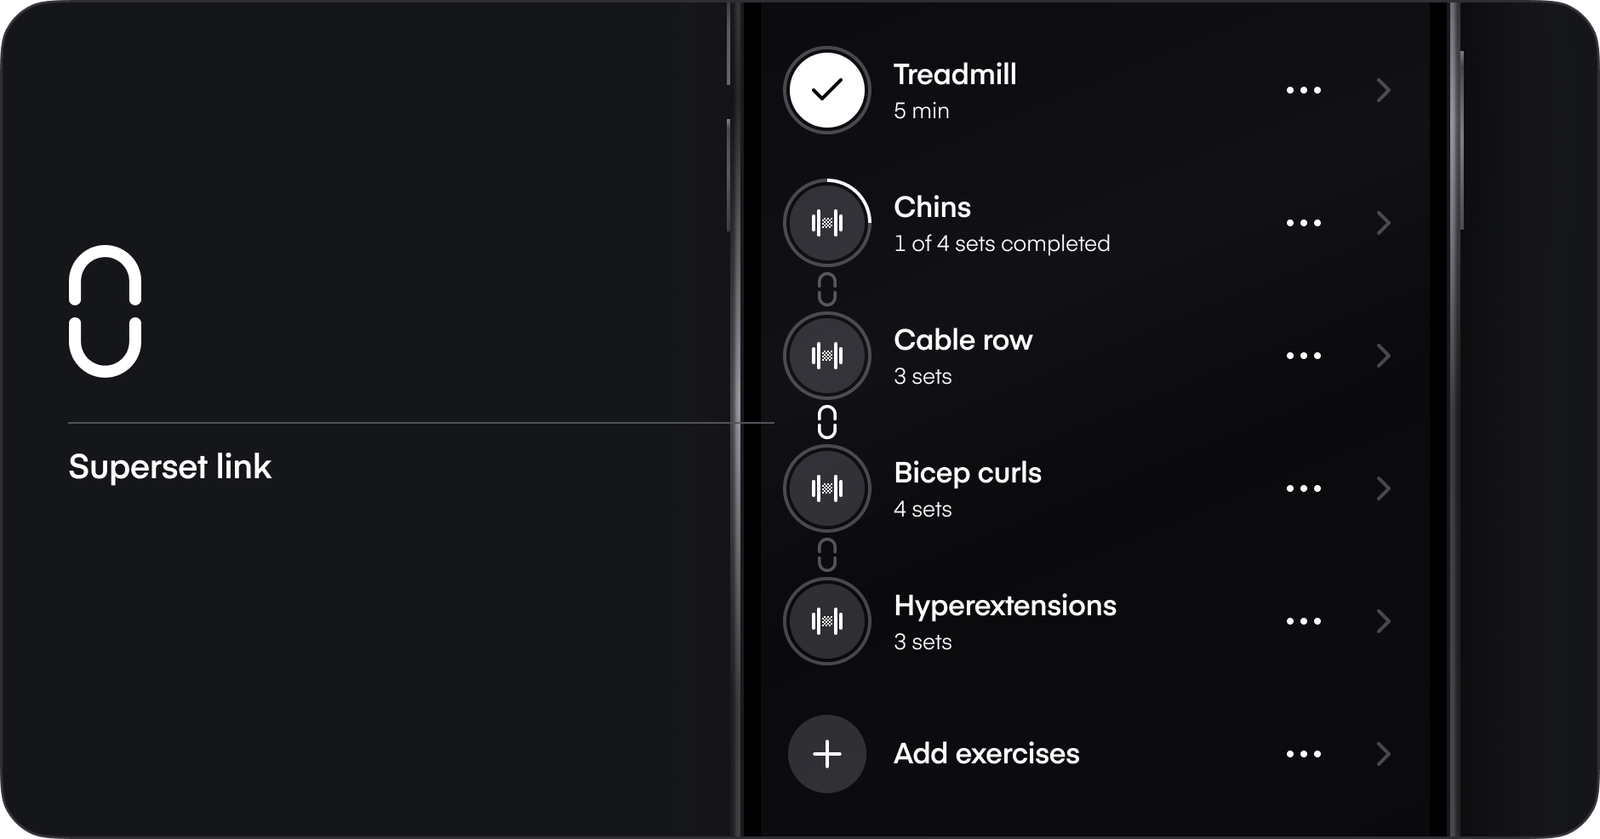This screenshot has height=839, width=1600.
Task: Click the Chins barbell exercise icon
Action: (827, 222)
